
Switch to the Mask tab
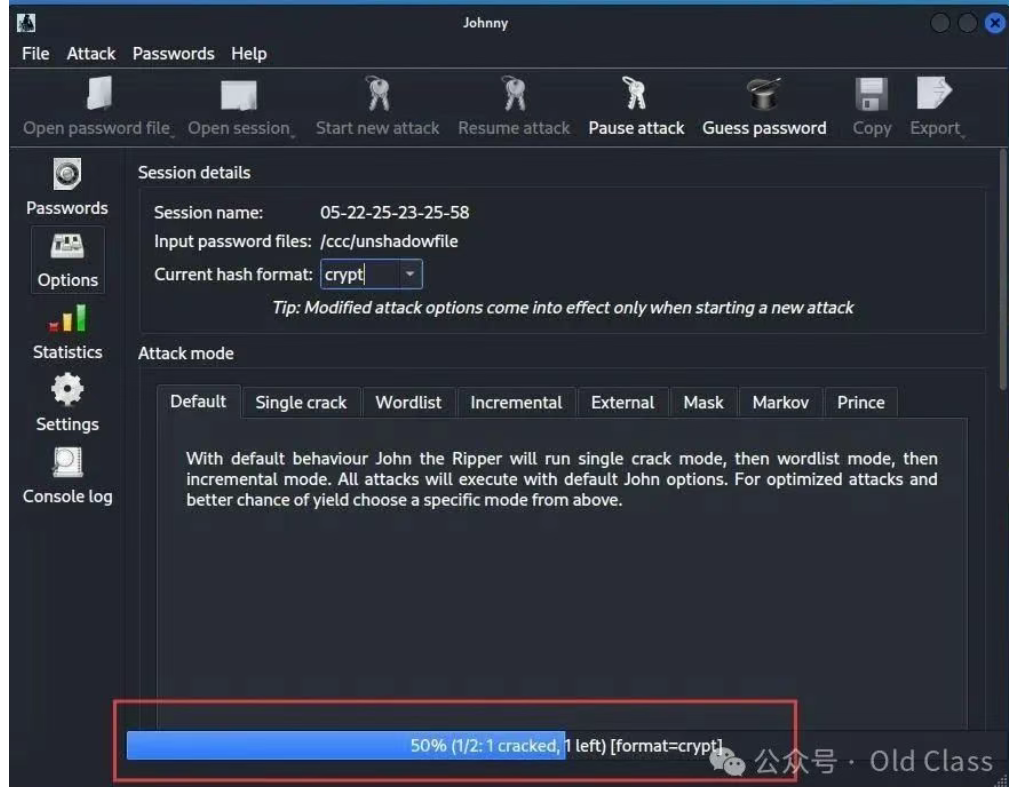click(703, 403)
